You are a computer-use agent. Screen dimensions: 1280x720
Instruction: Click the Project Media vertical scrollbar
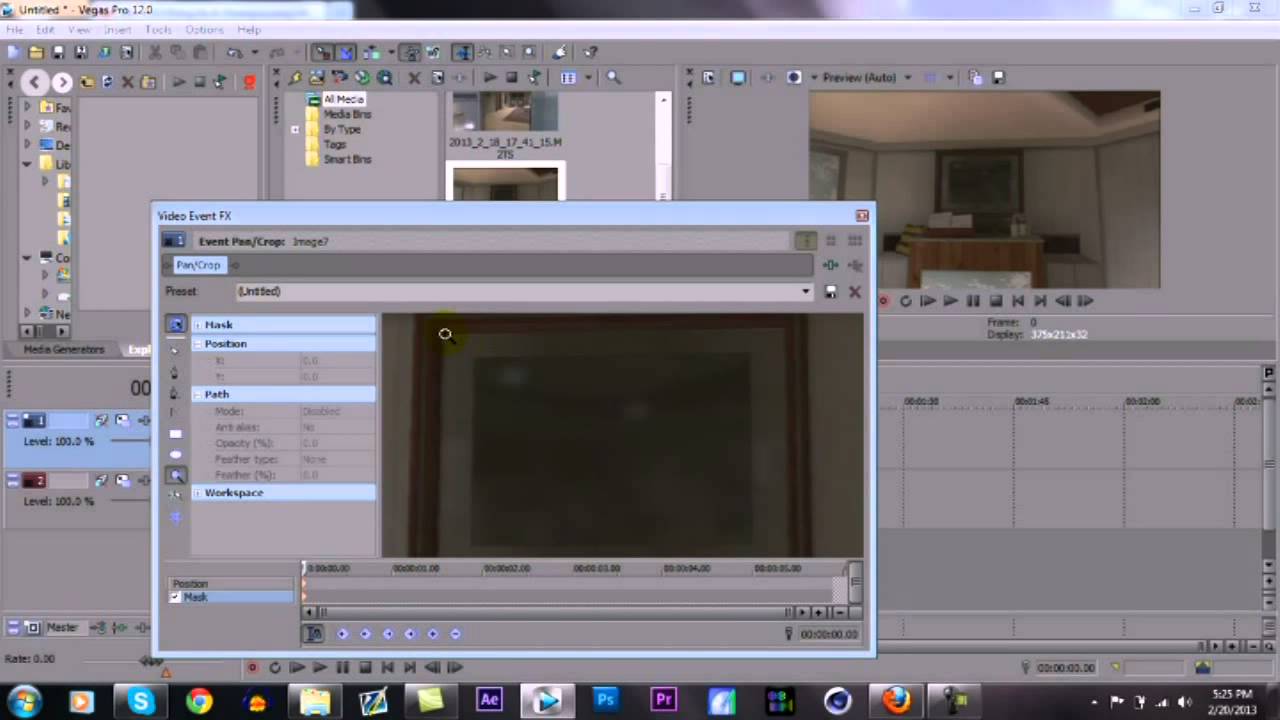[663, 146]
